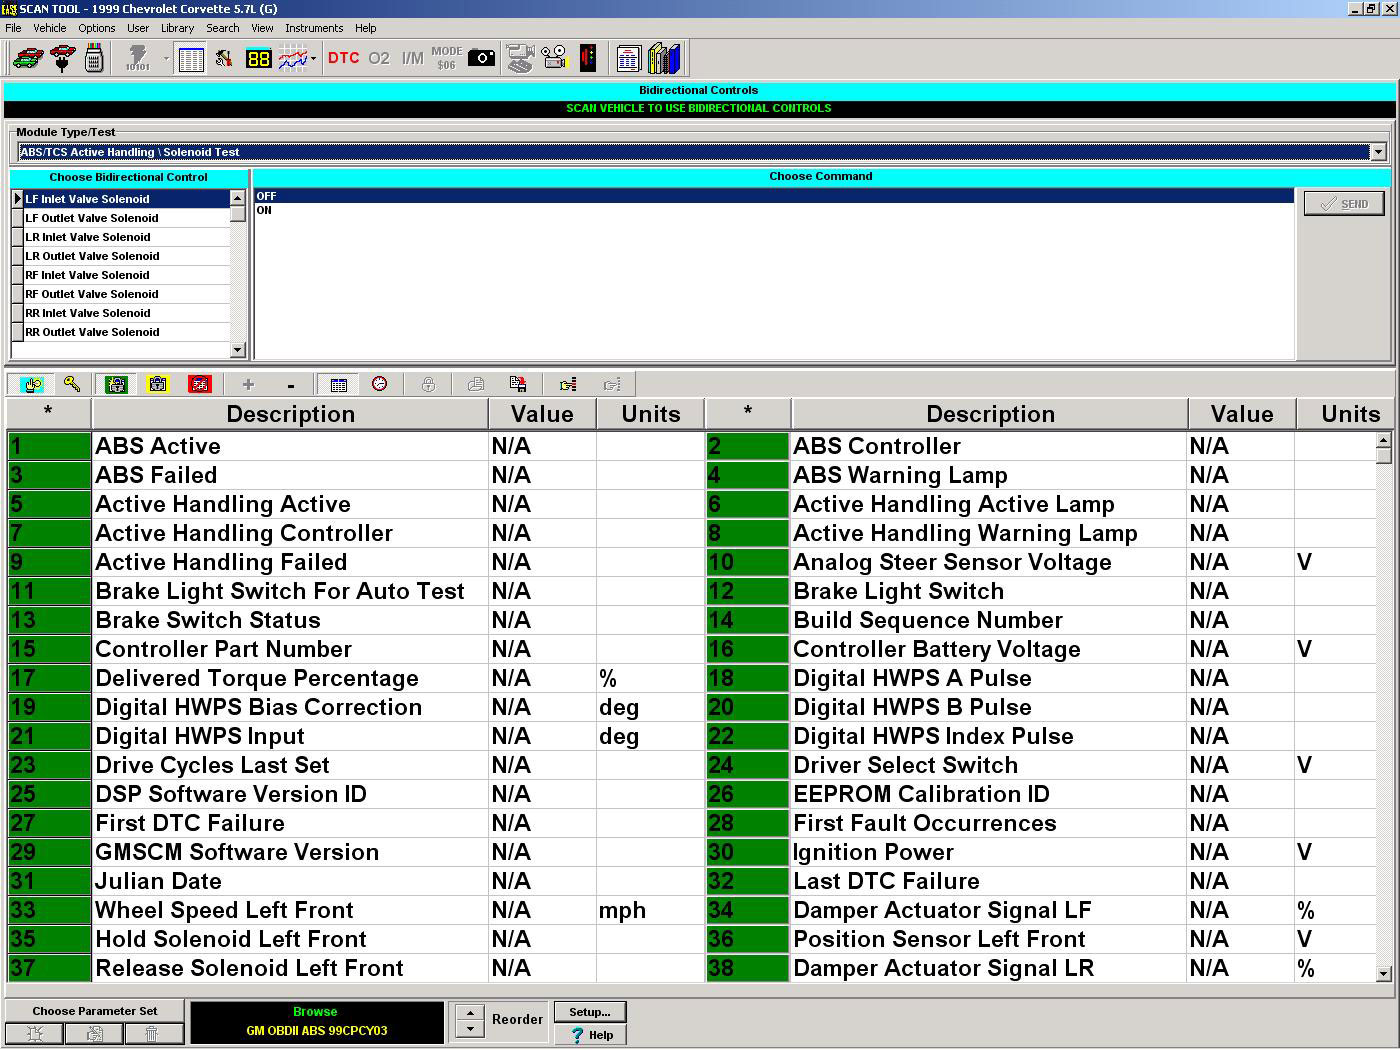
Task: Expand the Module Type/Test dropdown
Action: tap(1378, 152)
